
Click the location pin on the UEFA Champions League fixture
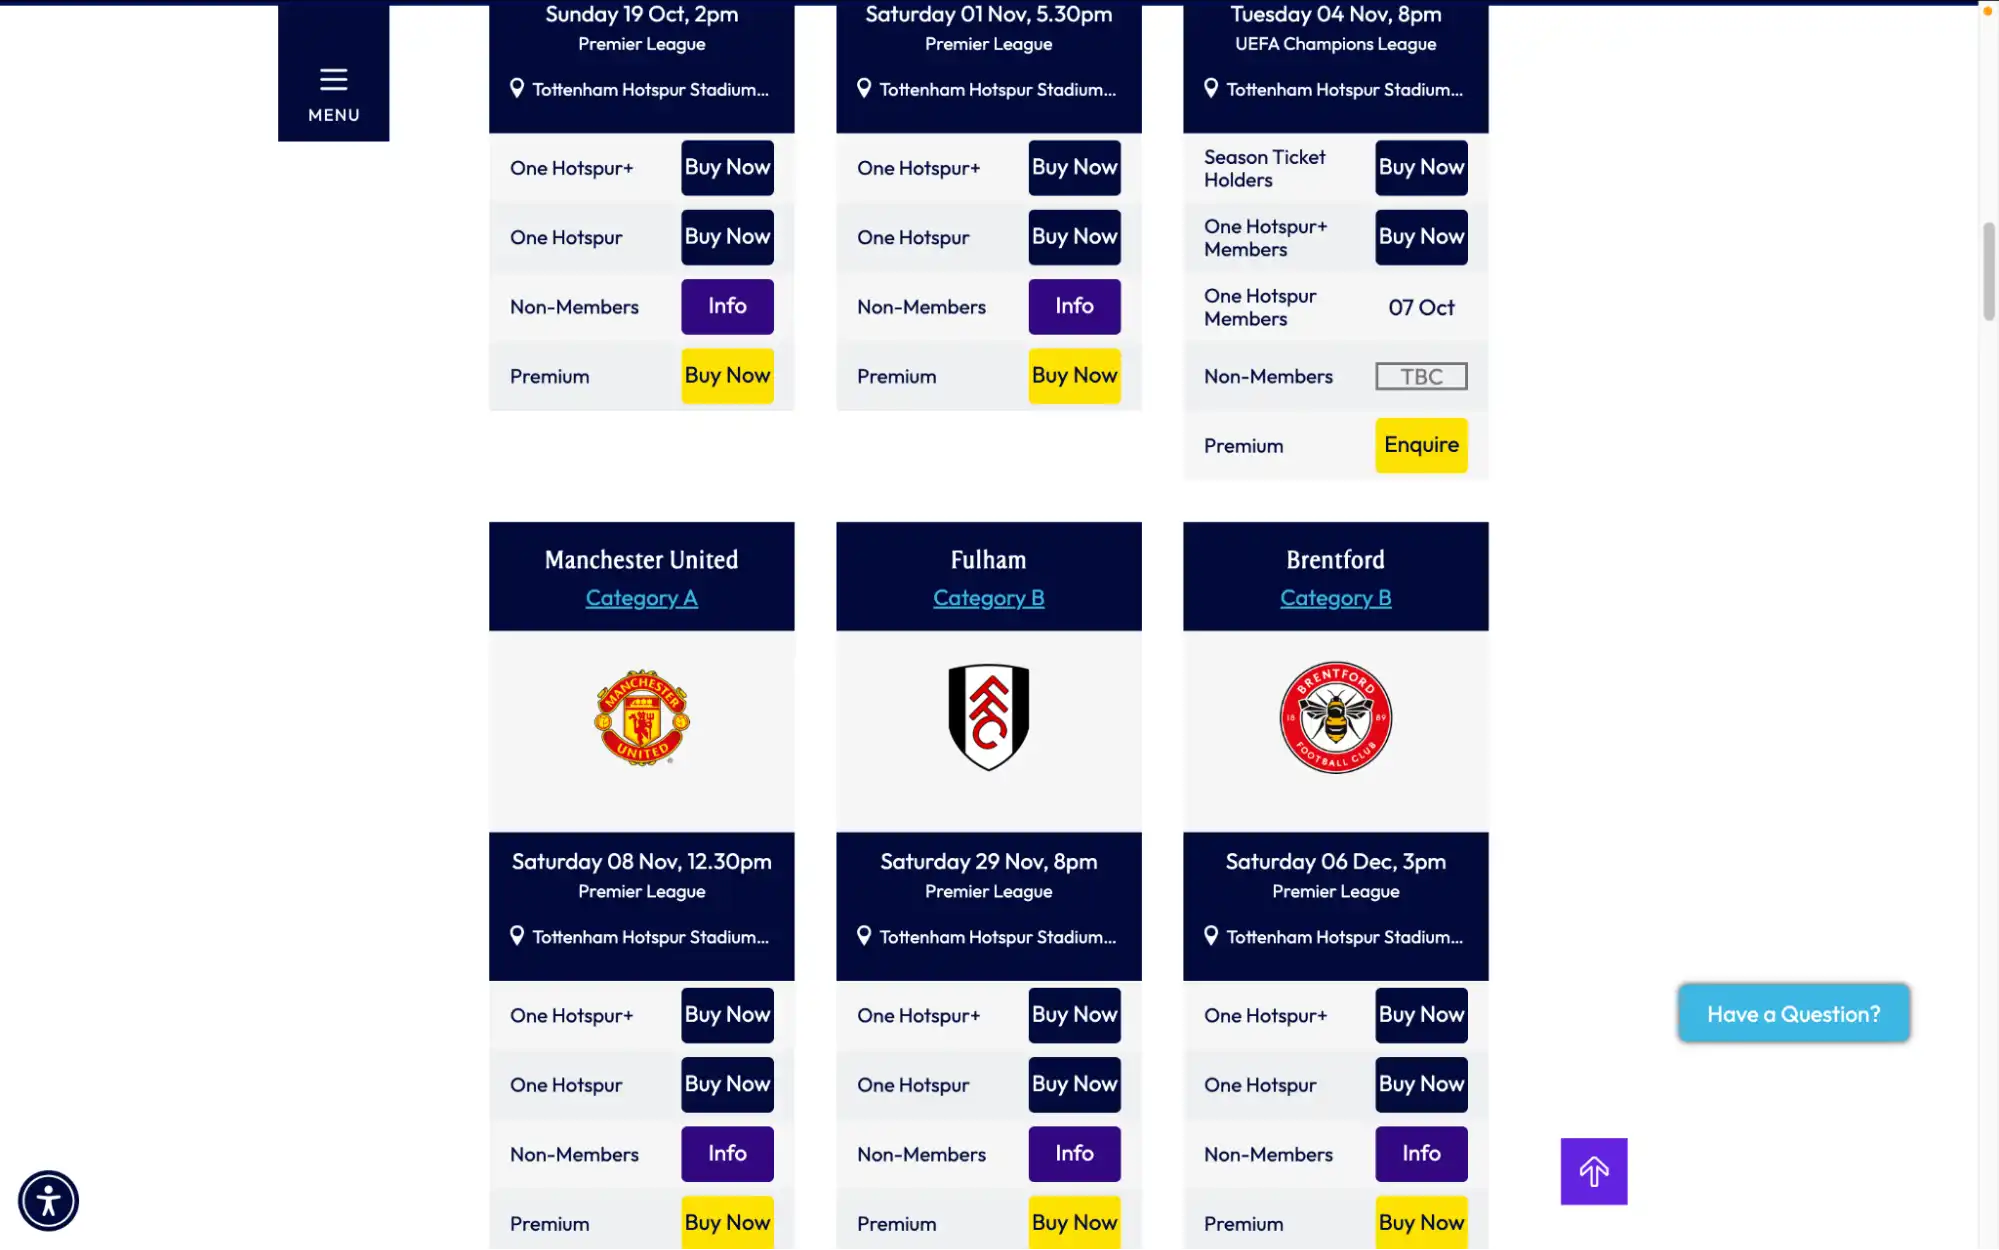(1211, 88)
